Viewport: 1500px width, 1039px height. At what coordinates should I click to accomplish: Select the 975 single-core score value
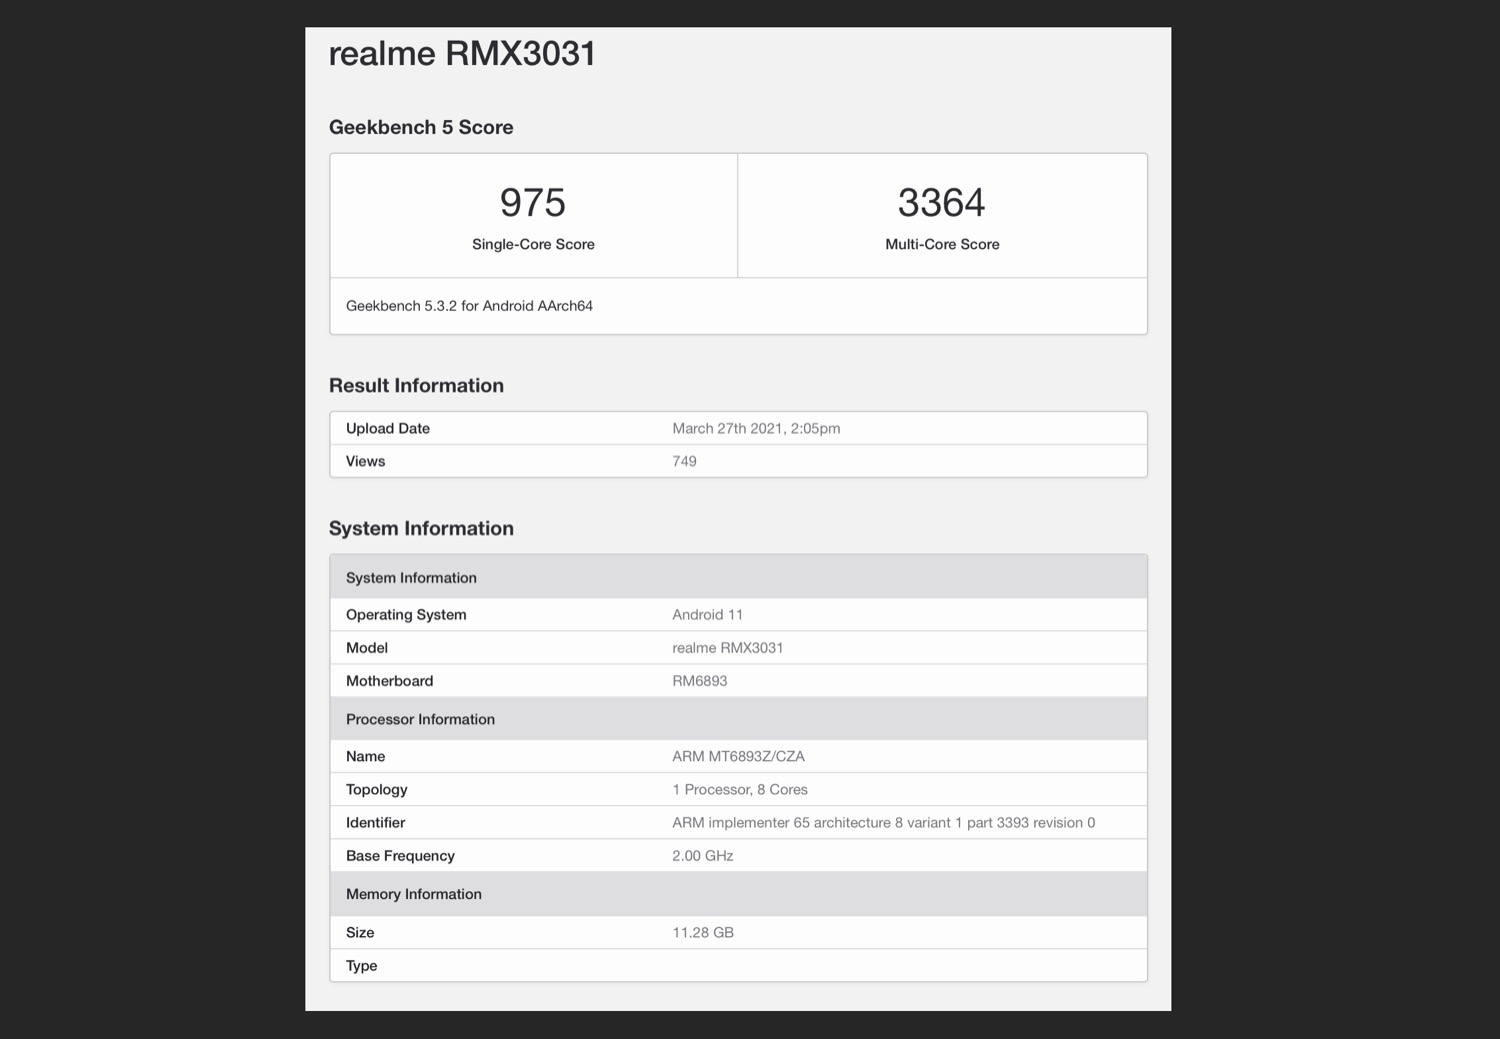pos(533,203)
